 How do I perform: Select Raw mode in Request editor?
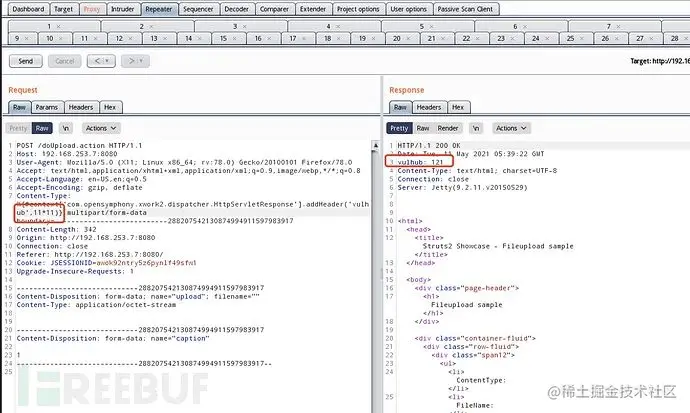coord(42,128)
